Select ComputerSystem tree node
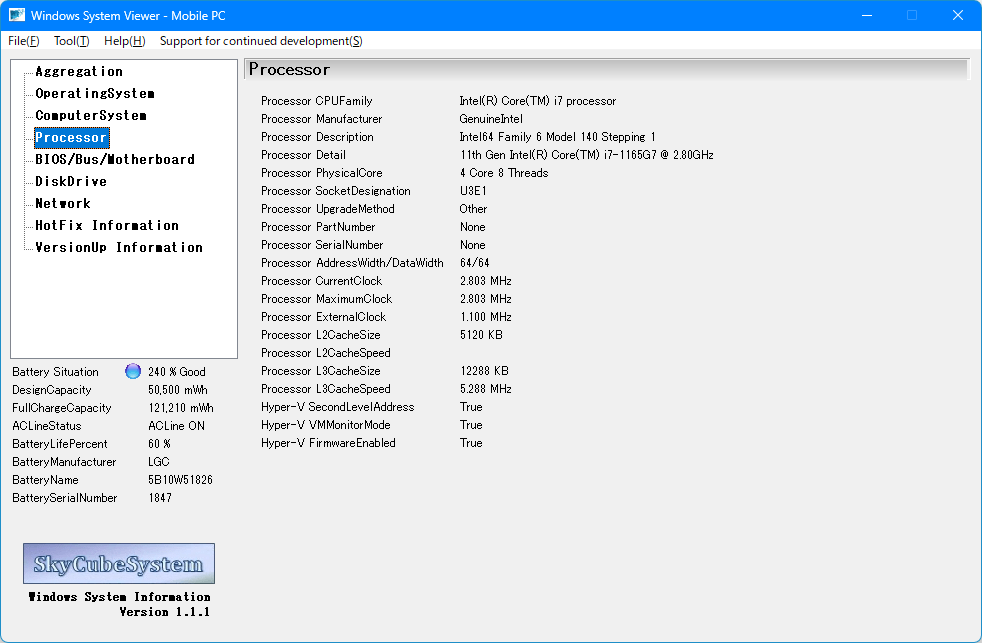The height and width of the screenshot is (643, 982). [91, 115]
